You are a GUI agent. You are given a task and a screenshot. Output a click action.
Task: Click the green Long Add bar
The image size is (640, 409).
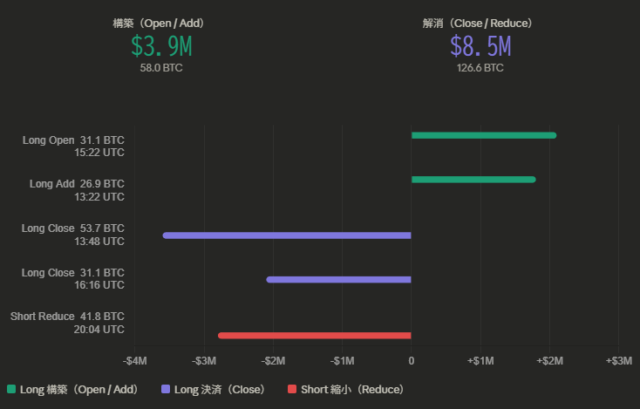[473, 180]
